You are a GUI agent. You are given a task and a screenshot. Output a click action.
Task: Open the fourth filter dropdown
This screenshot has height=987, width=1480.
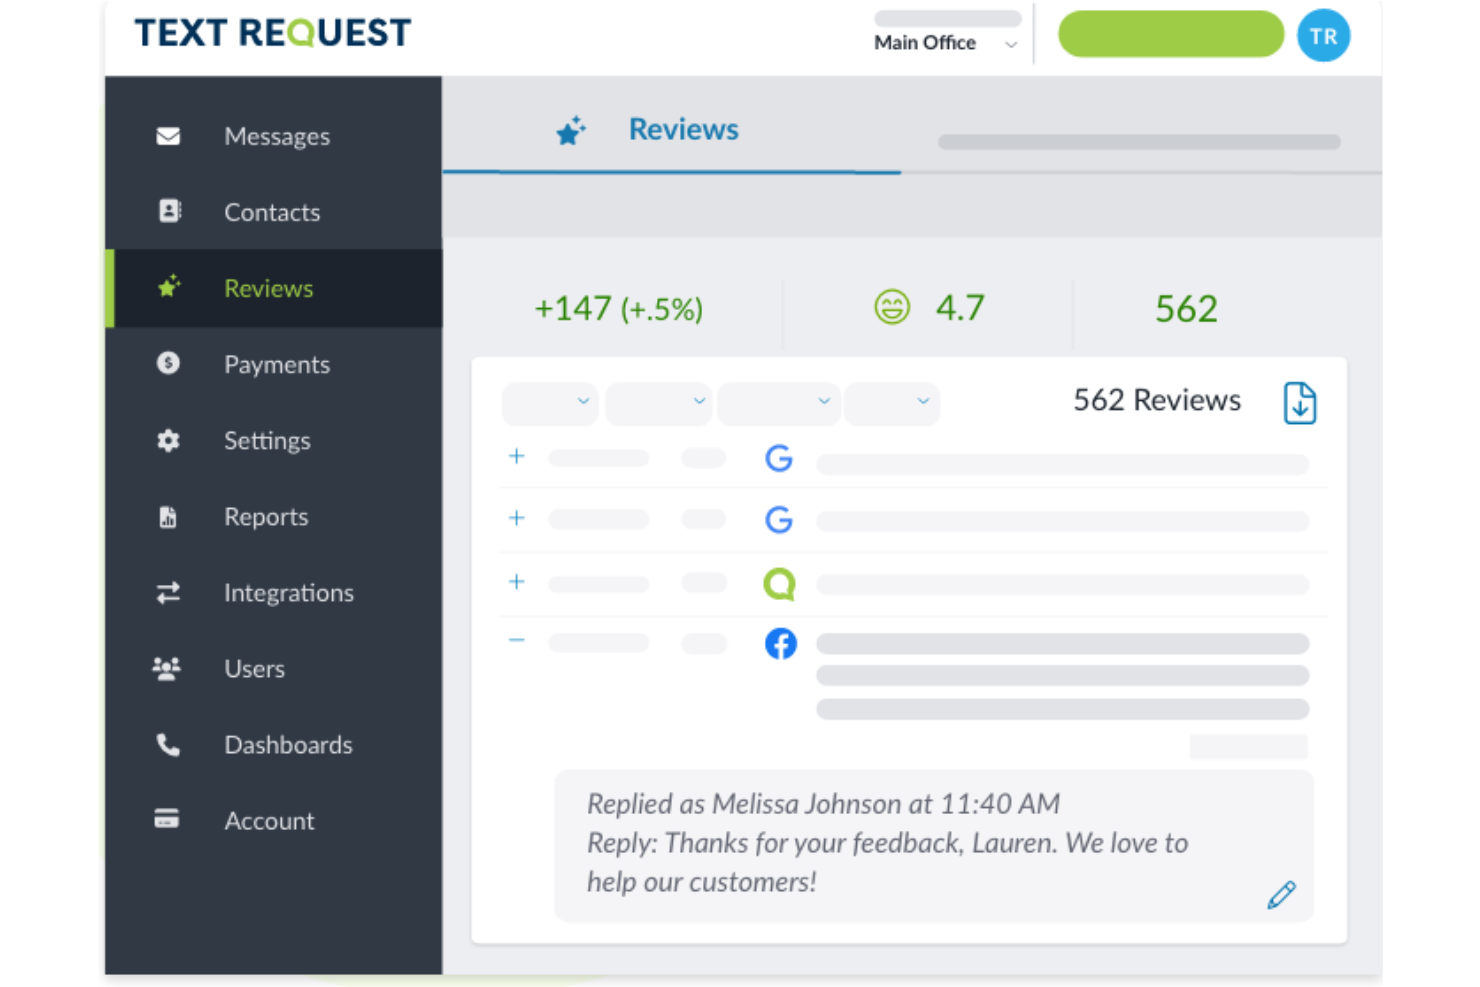tap(892, 403)
